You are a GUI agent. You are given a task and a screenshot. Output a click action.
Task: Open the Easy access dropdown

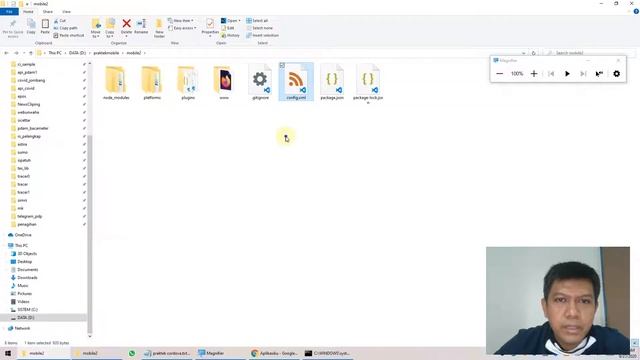tap(182, 28)
